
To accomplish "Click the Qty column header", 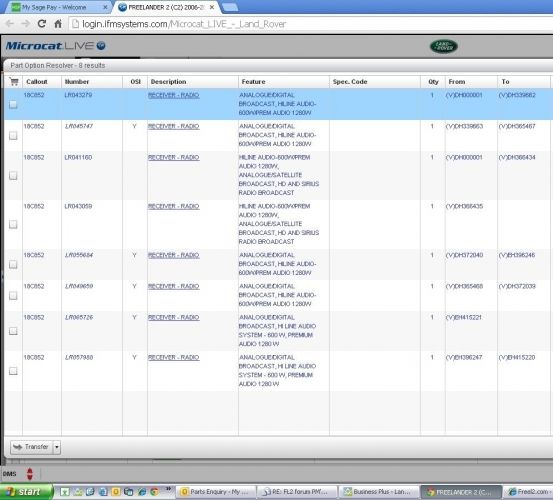I will point(433,81).
